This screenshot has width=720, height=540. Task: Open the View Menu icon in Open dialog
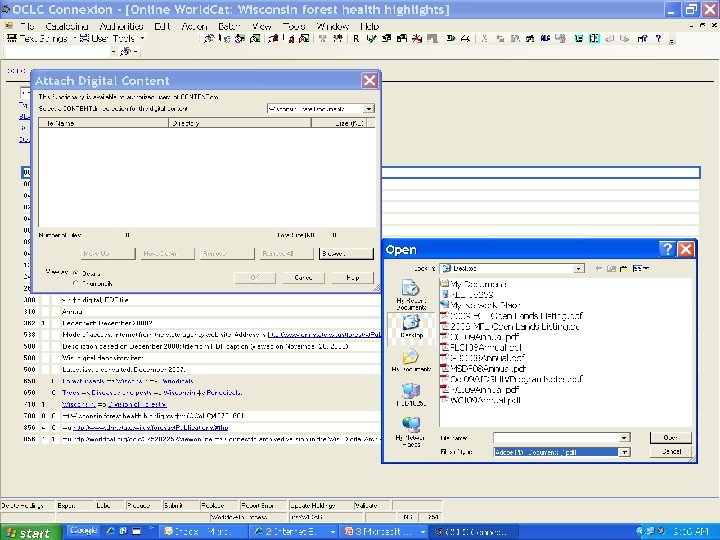point(640,268)
